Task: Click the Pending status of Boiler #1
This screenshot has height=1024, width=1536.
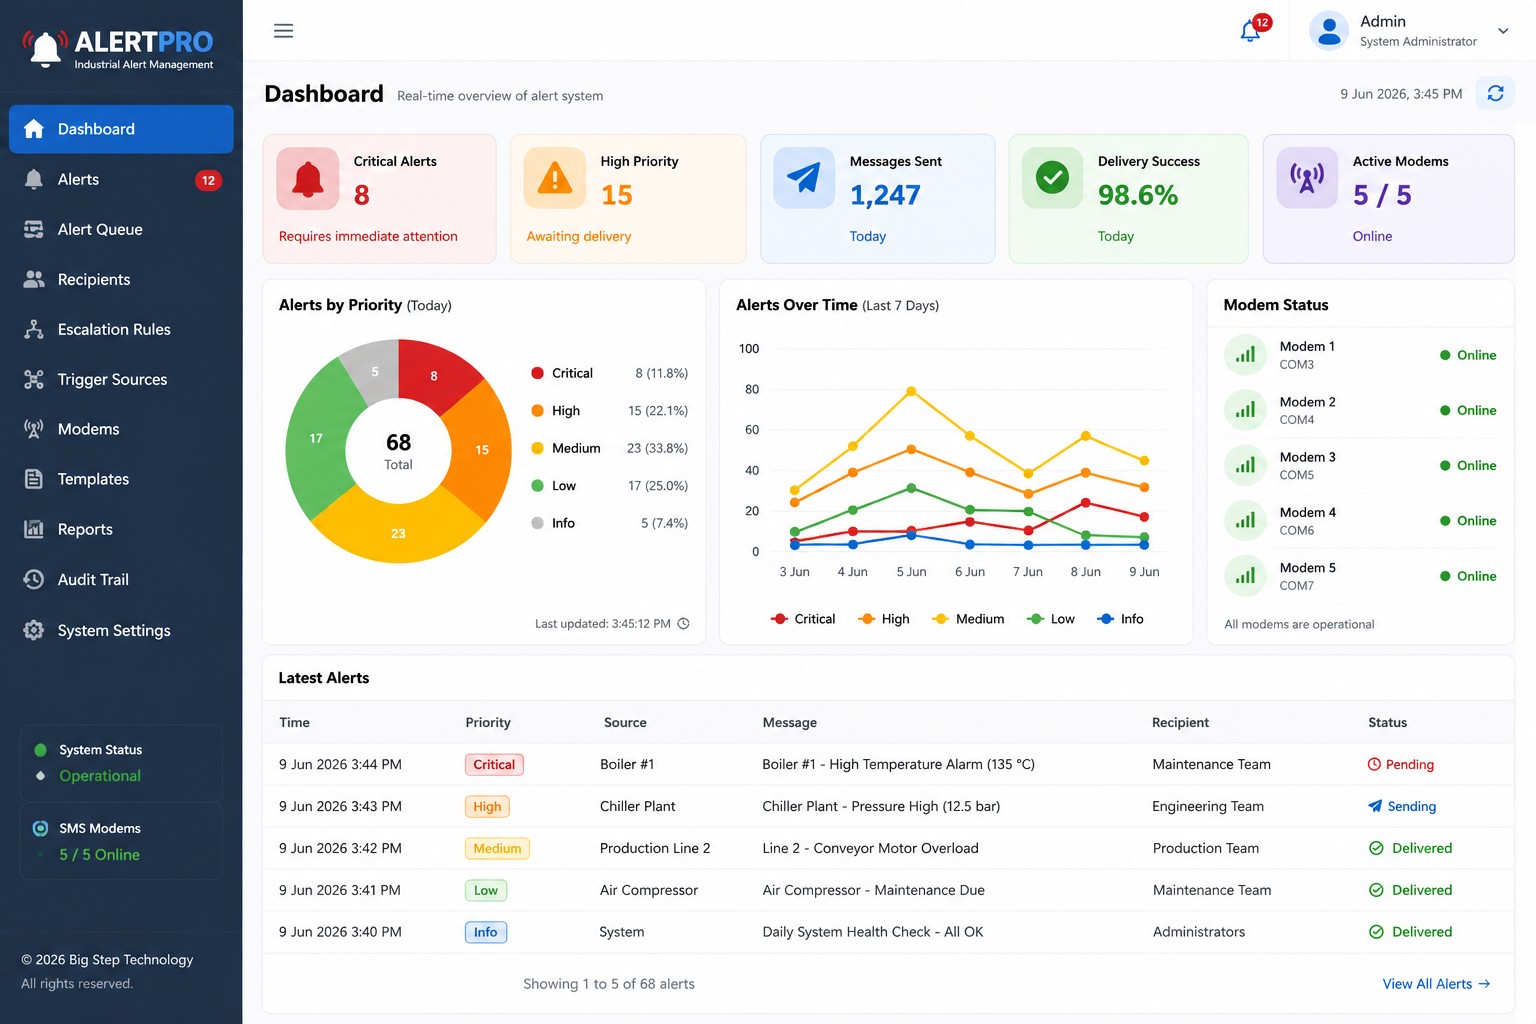Action: pyautogui.click(x=1401, y=765)
